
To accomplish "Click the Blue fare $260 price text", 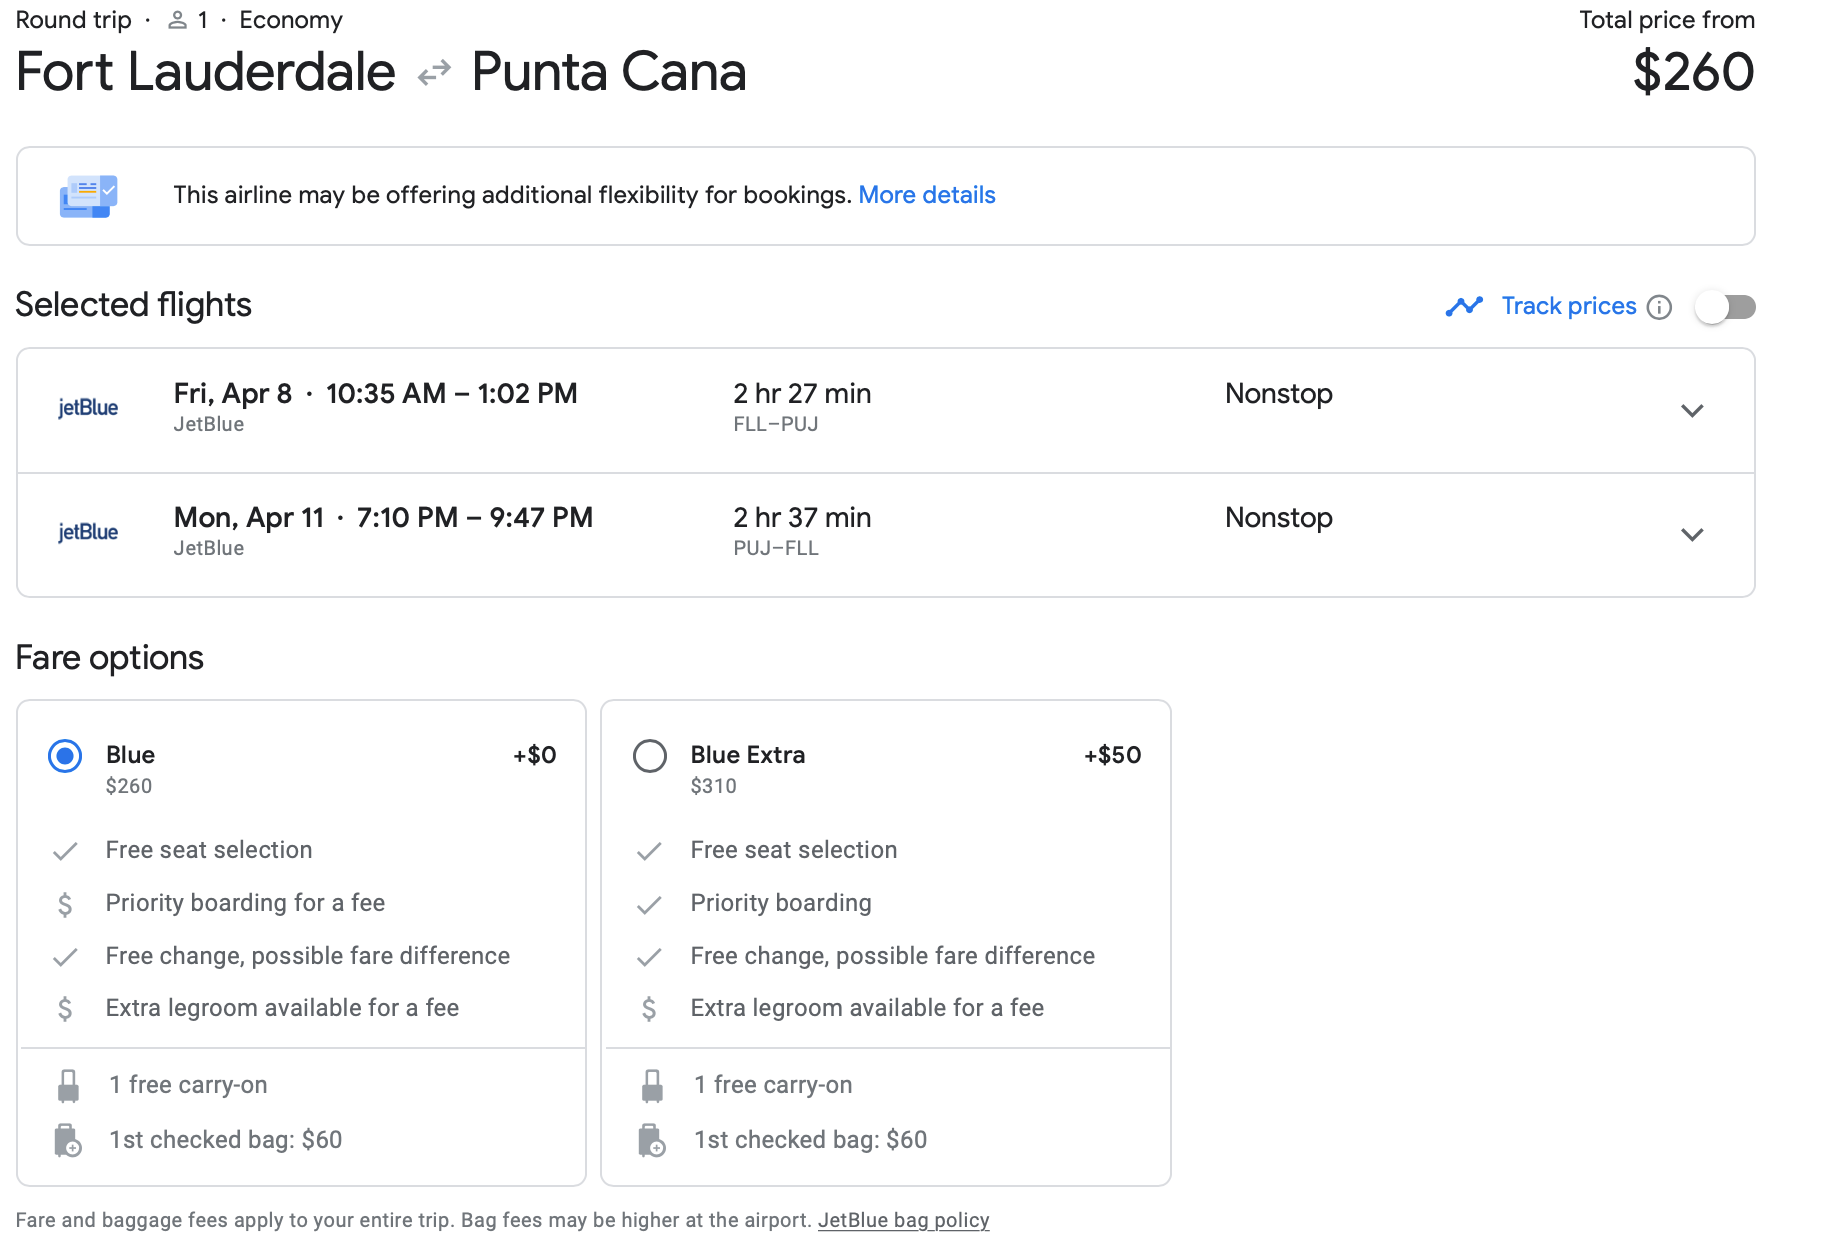I will click(x=129, y=786).
